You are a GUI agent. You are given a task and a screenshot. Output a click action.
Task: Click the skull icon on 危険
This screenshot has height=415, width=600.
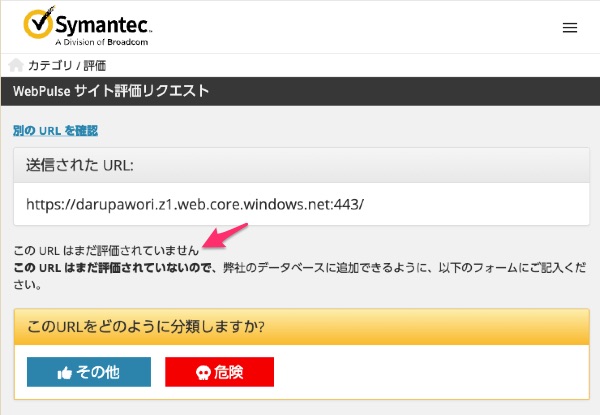click(x=201, y=372)
